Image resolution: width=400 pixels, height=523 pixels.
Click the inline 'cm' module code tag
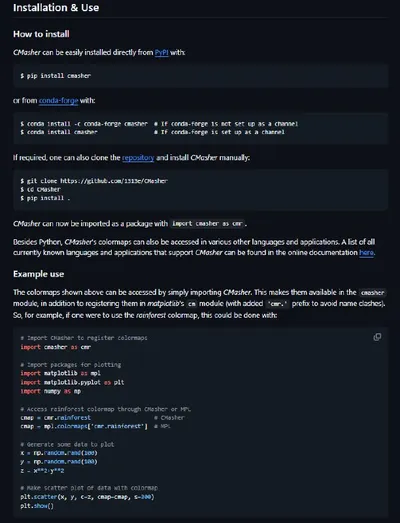tap(191, 304)
